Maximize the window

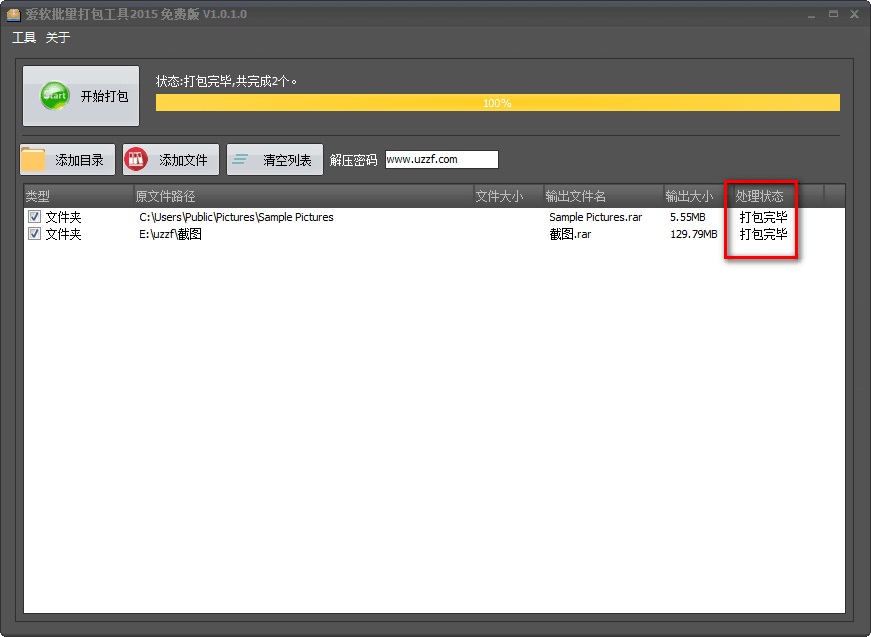[x=833, y=14]
